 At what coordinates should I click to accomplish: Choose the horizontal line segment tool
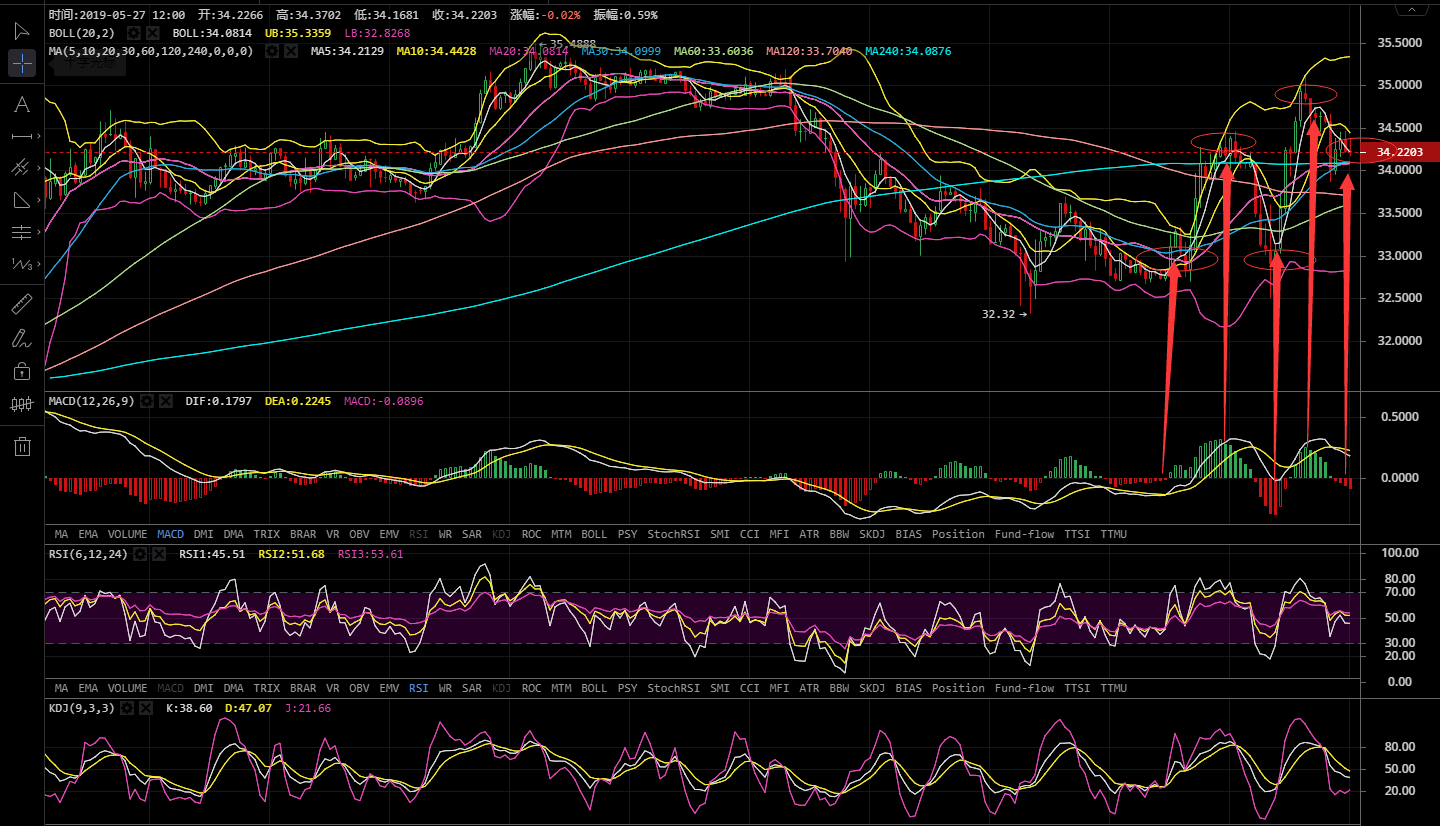22,136
